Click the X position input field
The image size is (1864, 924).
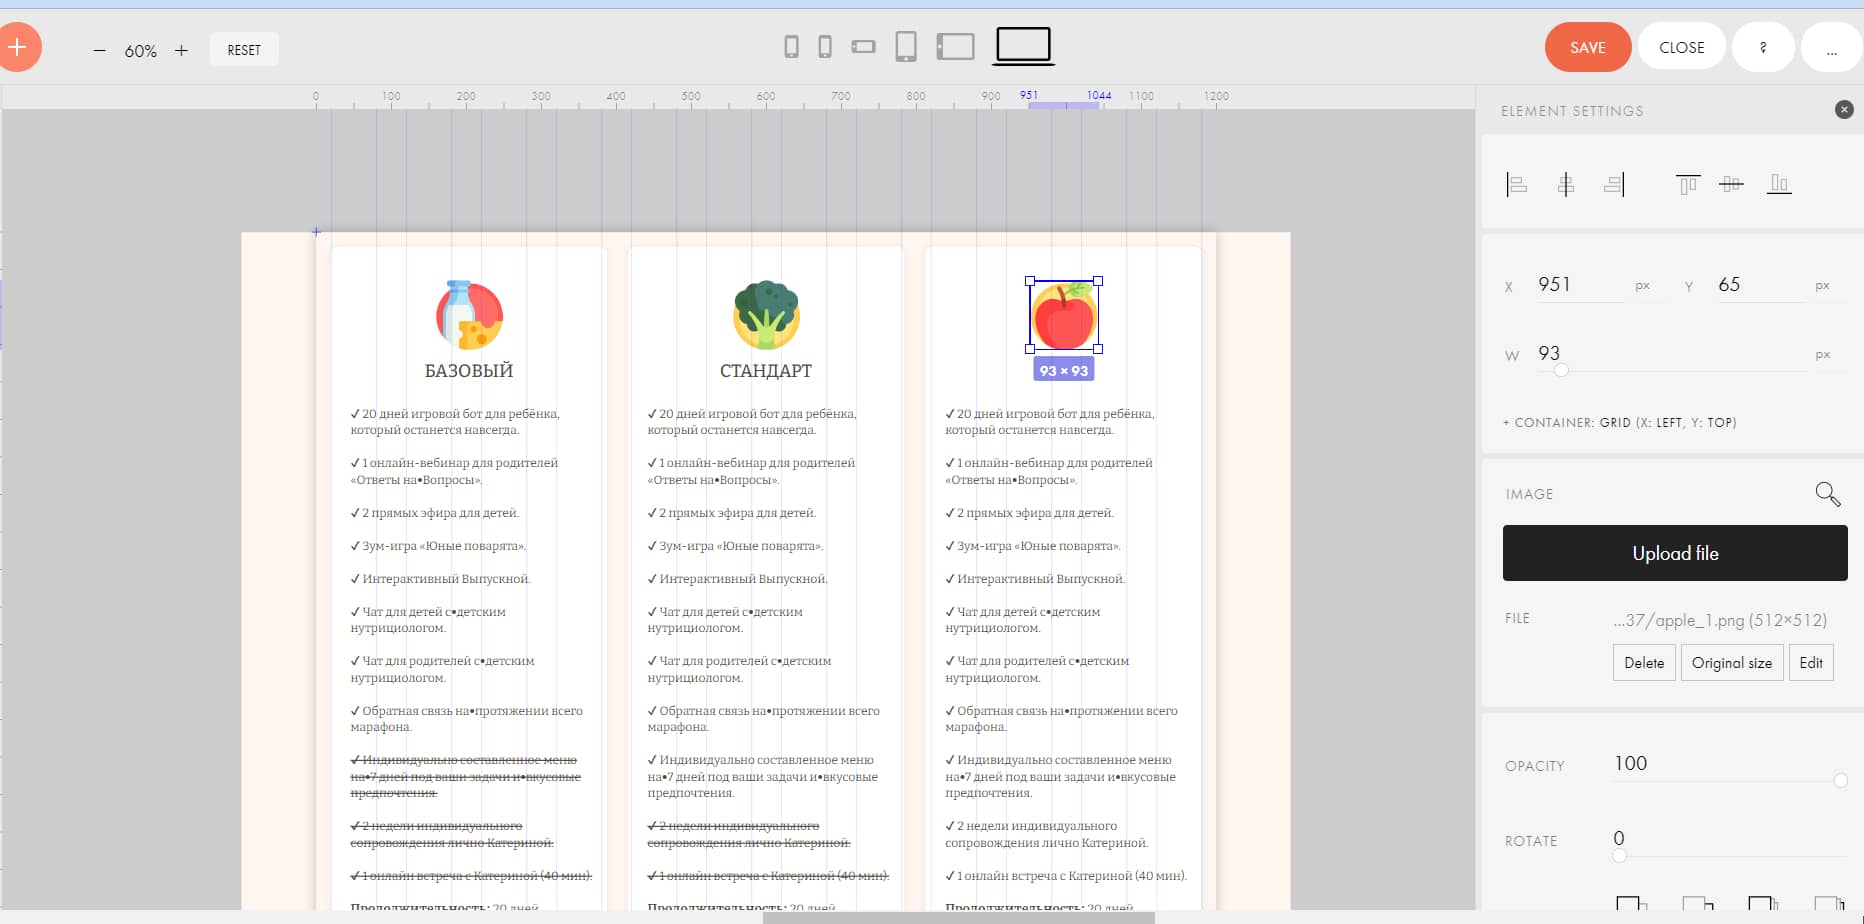coord(1580,285)
